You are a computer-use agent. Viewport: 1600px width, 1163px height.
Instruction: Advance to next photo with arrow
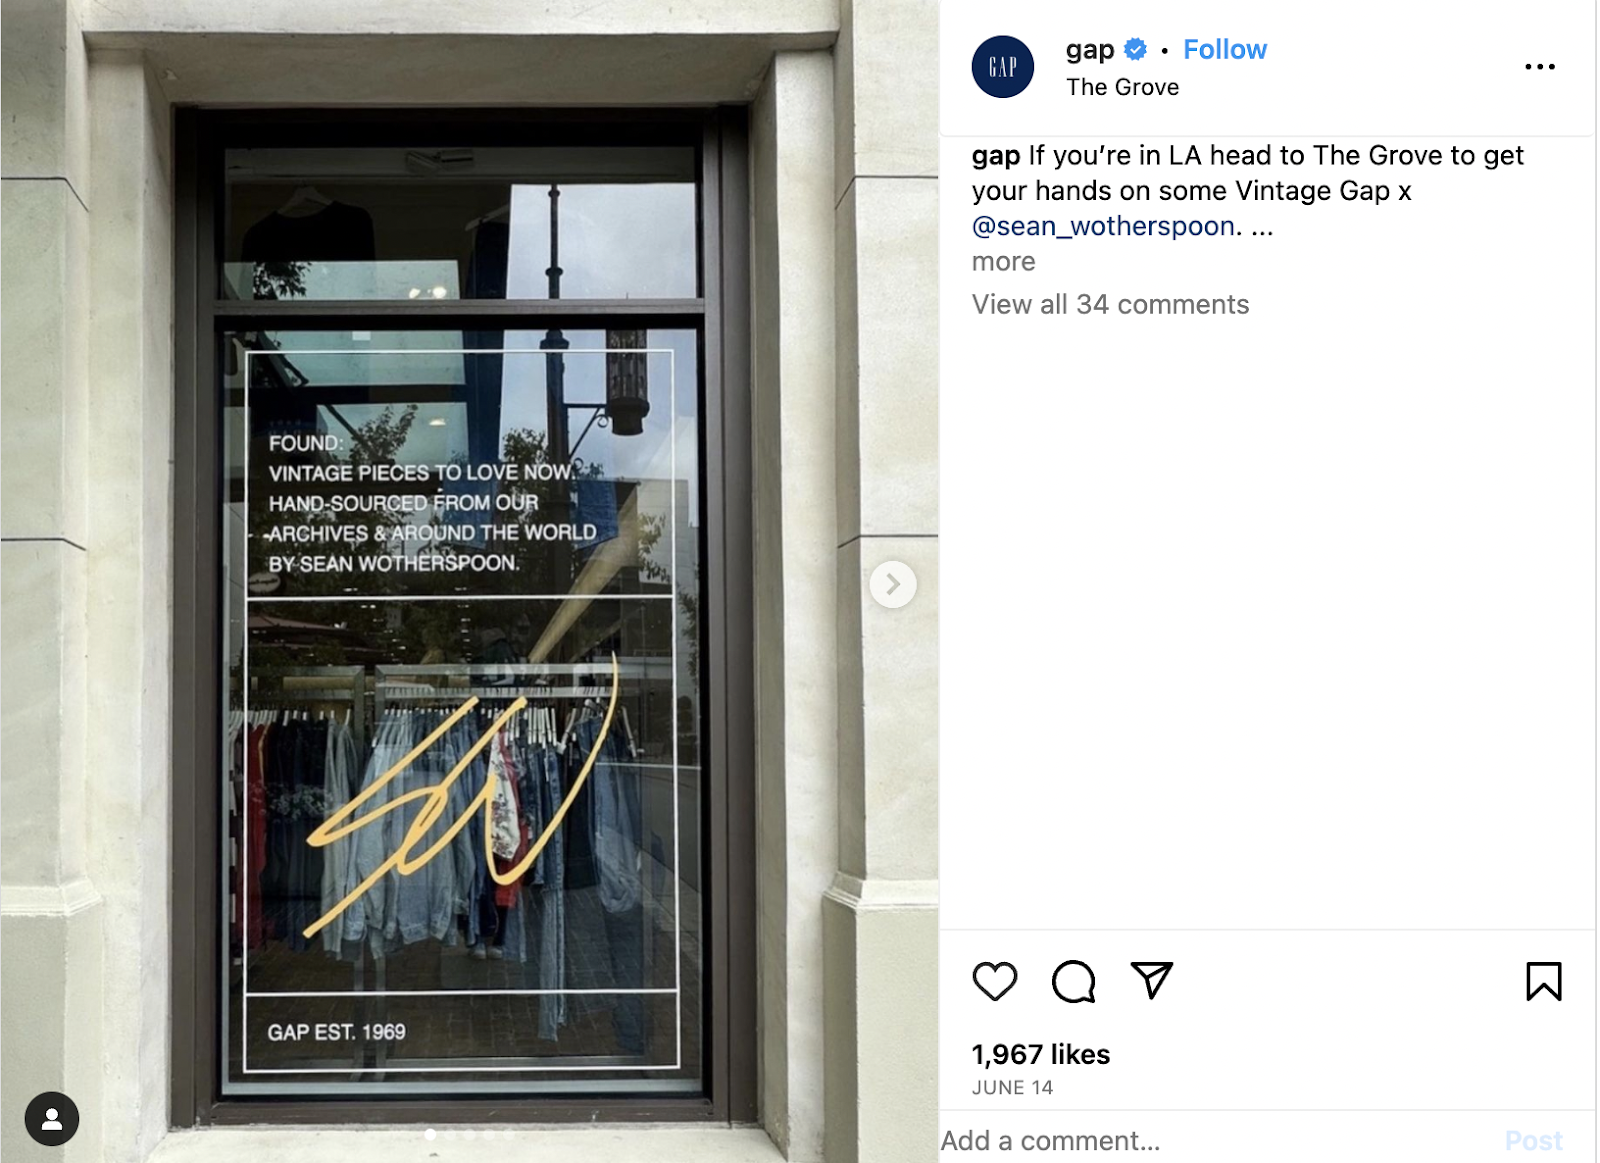[x=893, y=584]
